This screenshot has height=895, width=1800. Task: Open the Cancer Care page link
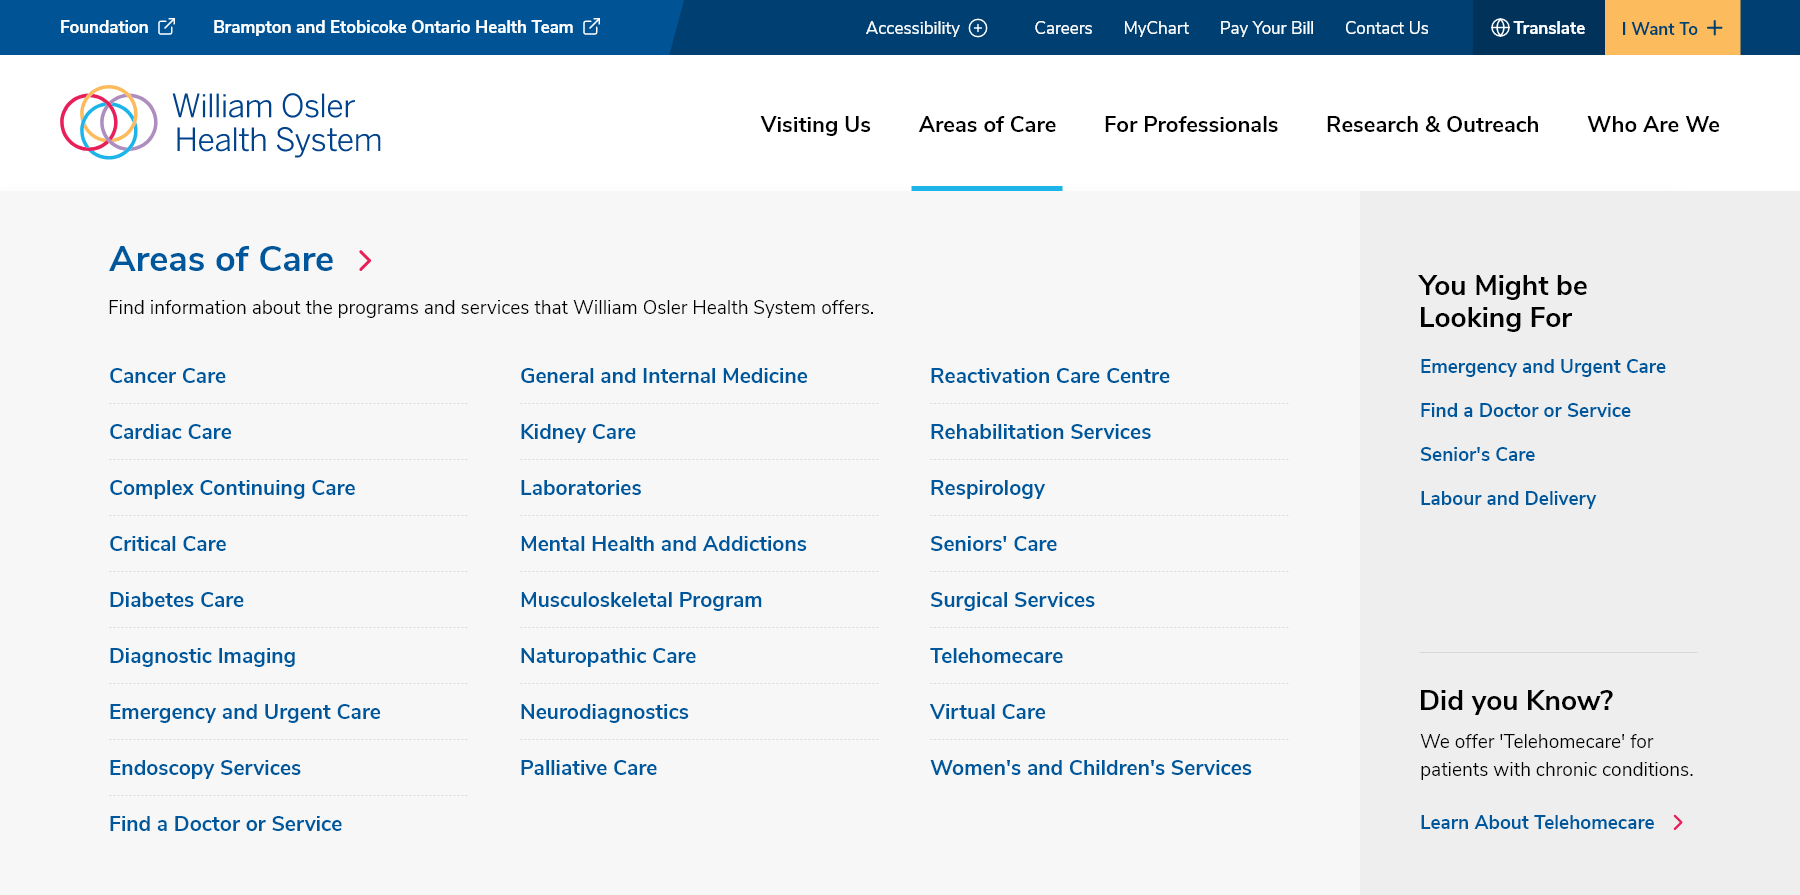coord(167,376)
